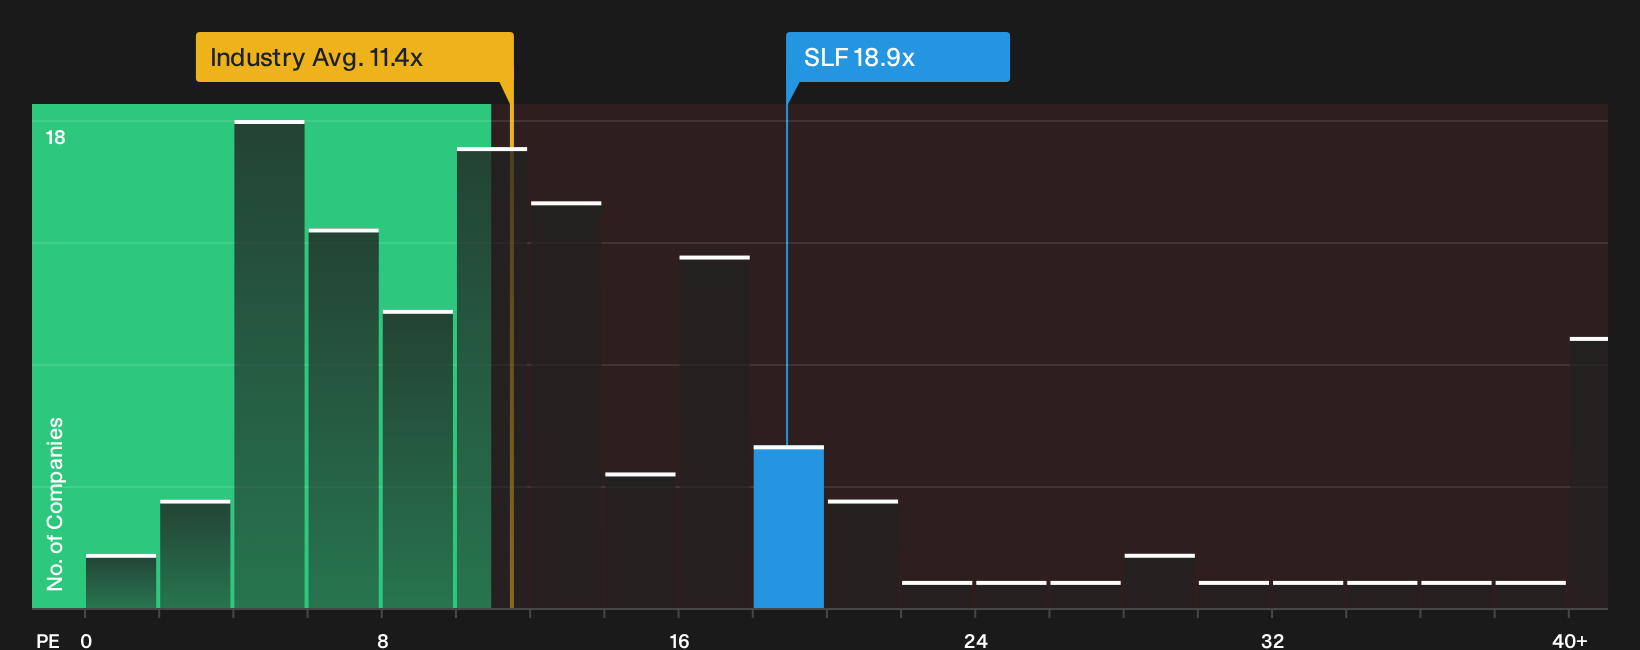
Task: Click the tallest bar in the green region
Action: [x=270, y=365]
